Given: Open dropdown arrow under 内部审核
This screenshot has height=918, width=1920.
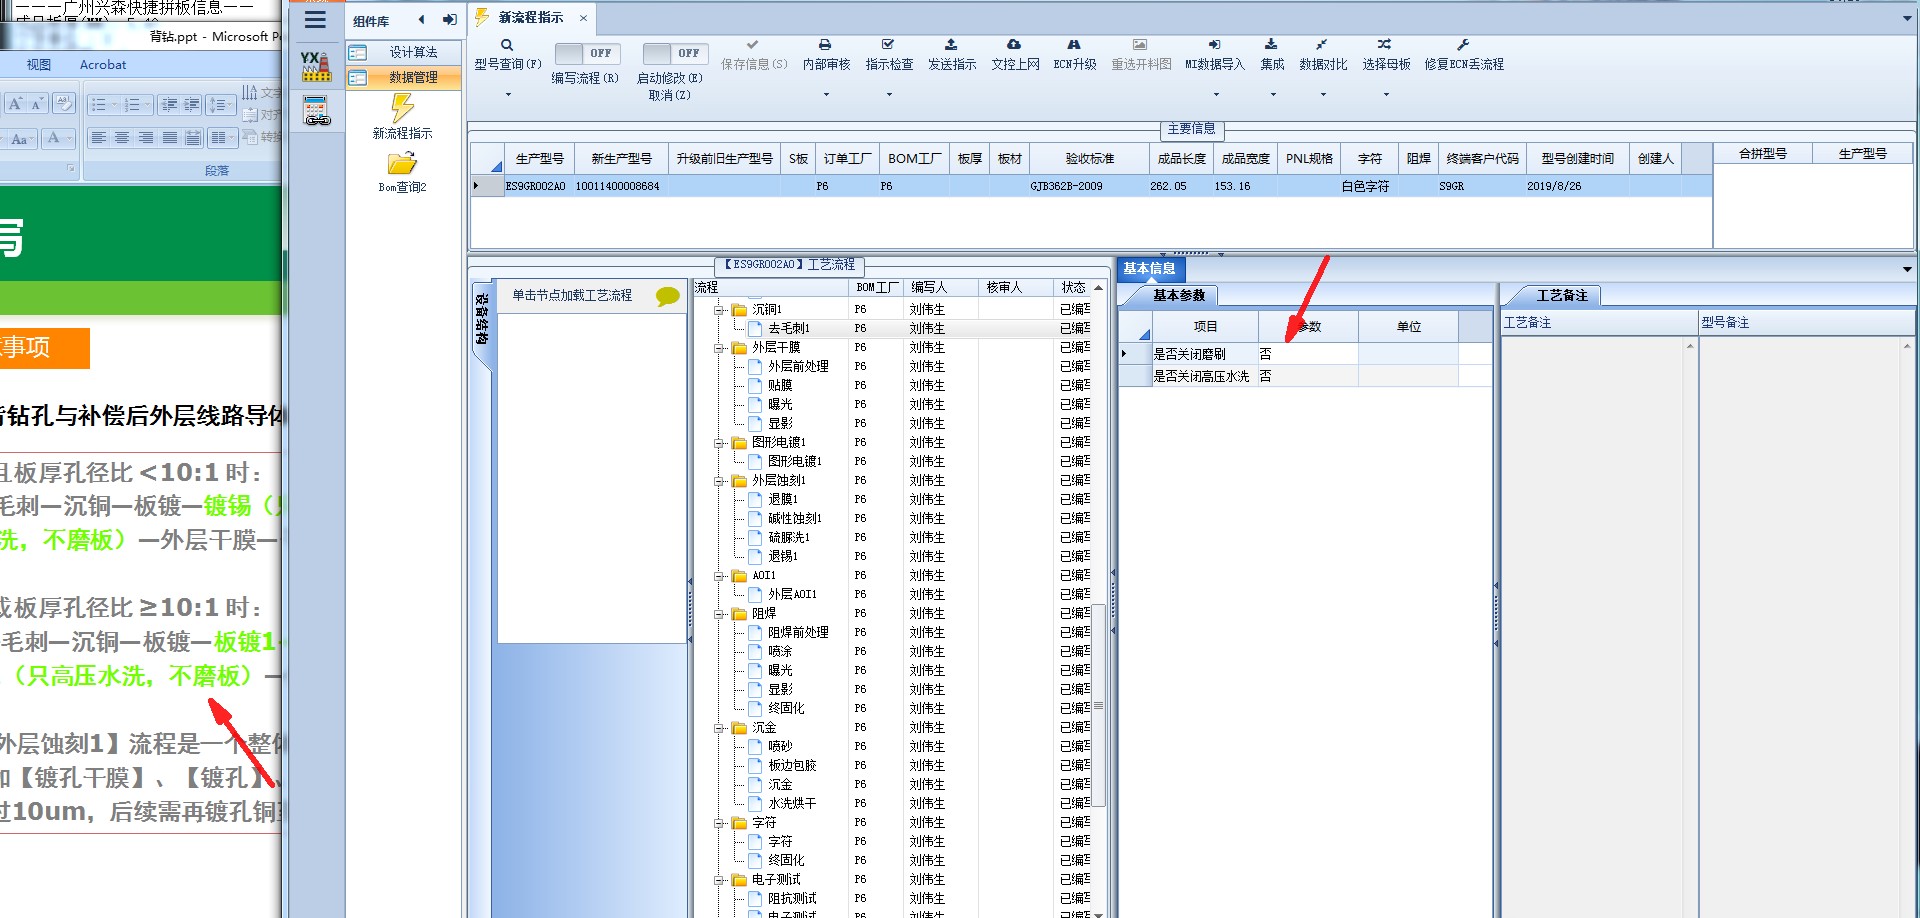Looking at the screenshot, I should (826, 95).
